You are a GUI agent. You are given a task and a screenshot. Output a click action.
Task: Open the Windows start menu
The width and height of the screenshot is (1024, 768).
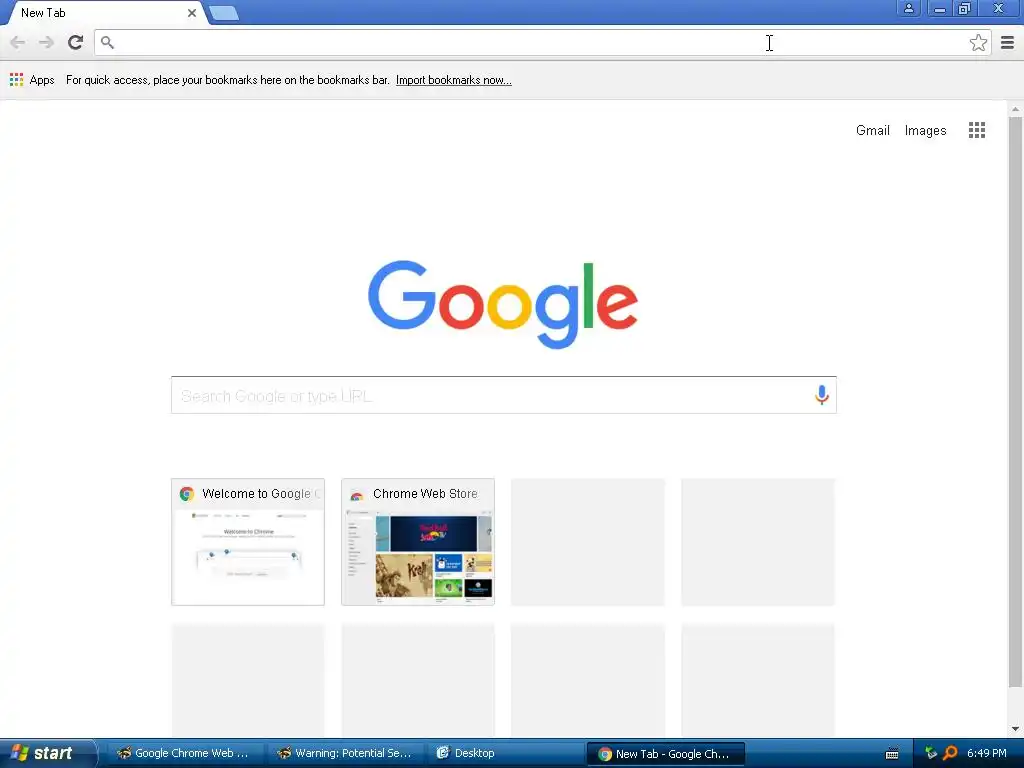47,753
